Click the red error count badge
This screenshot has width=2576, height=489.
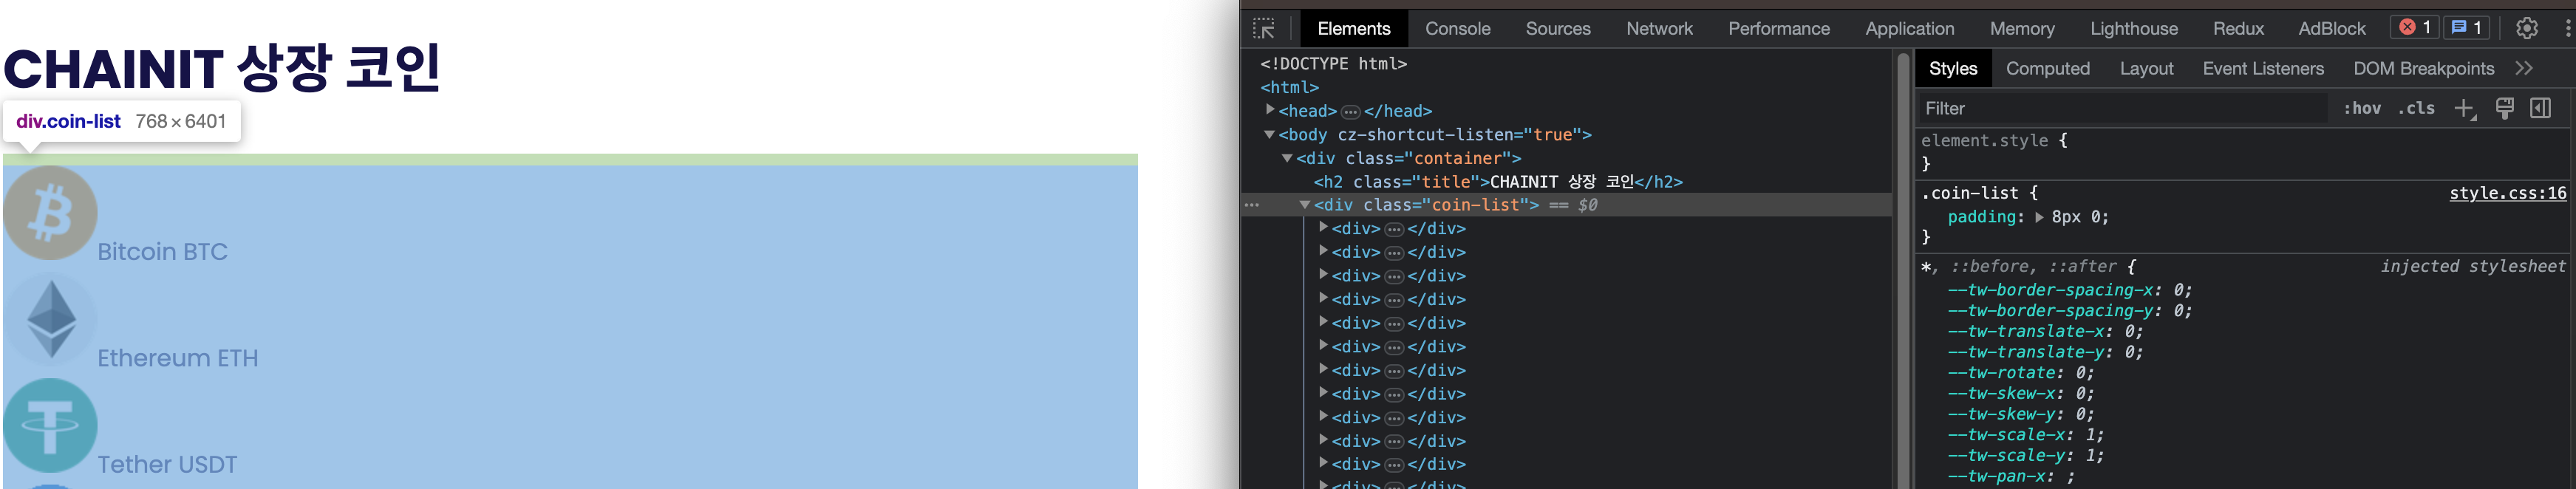(x=2414, y=27)
